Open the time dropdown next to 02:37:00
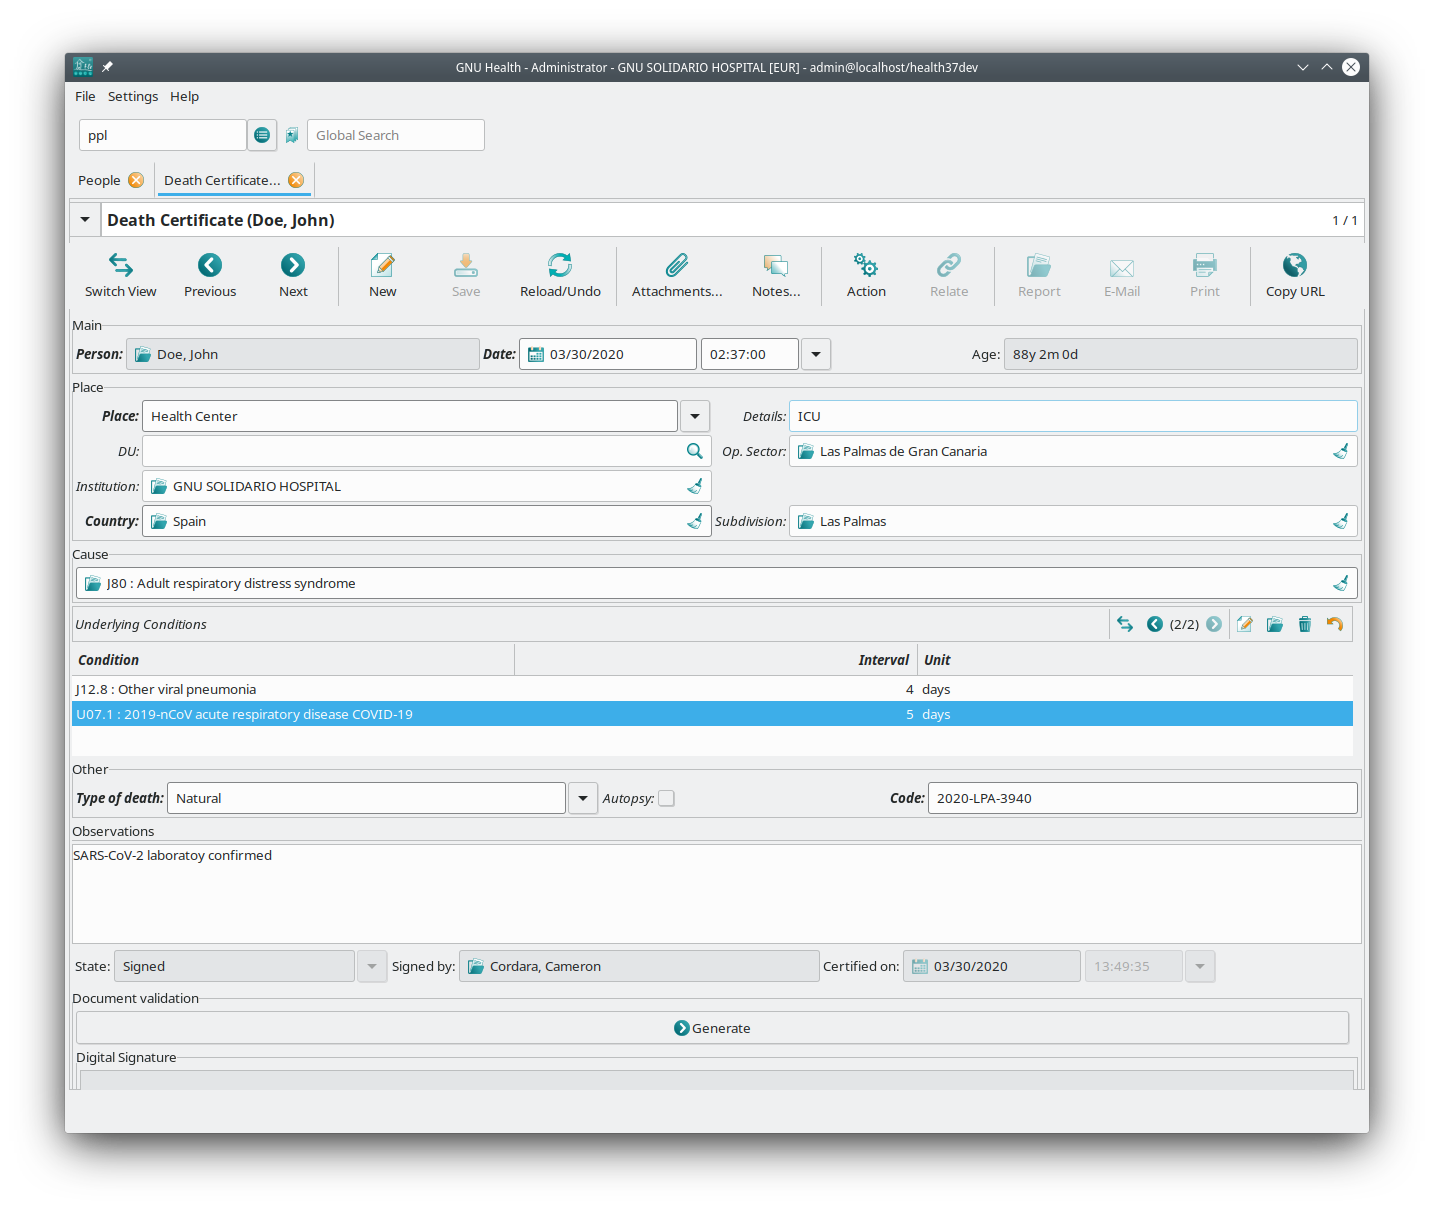The height and width of the screenshot is (1210, 1434). (816, 354)
